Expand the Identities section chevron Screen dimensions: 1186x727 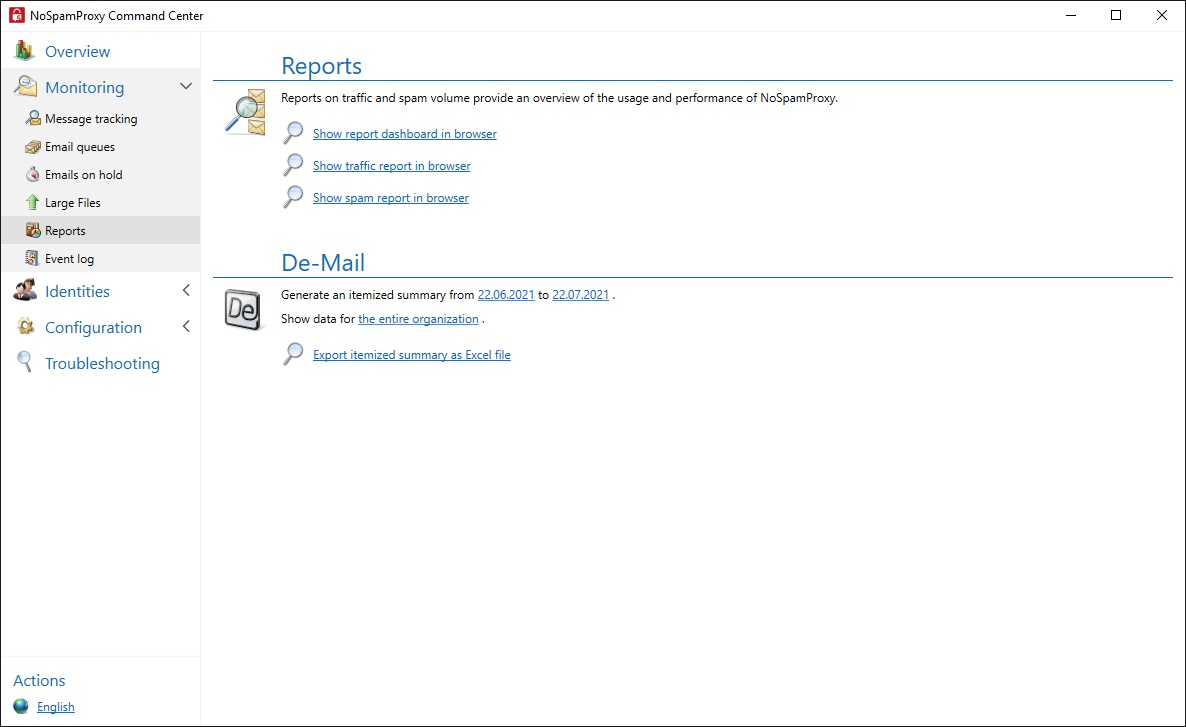coord(186,290)
